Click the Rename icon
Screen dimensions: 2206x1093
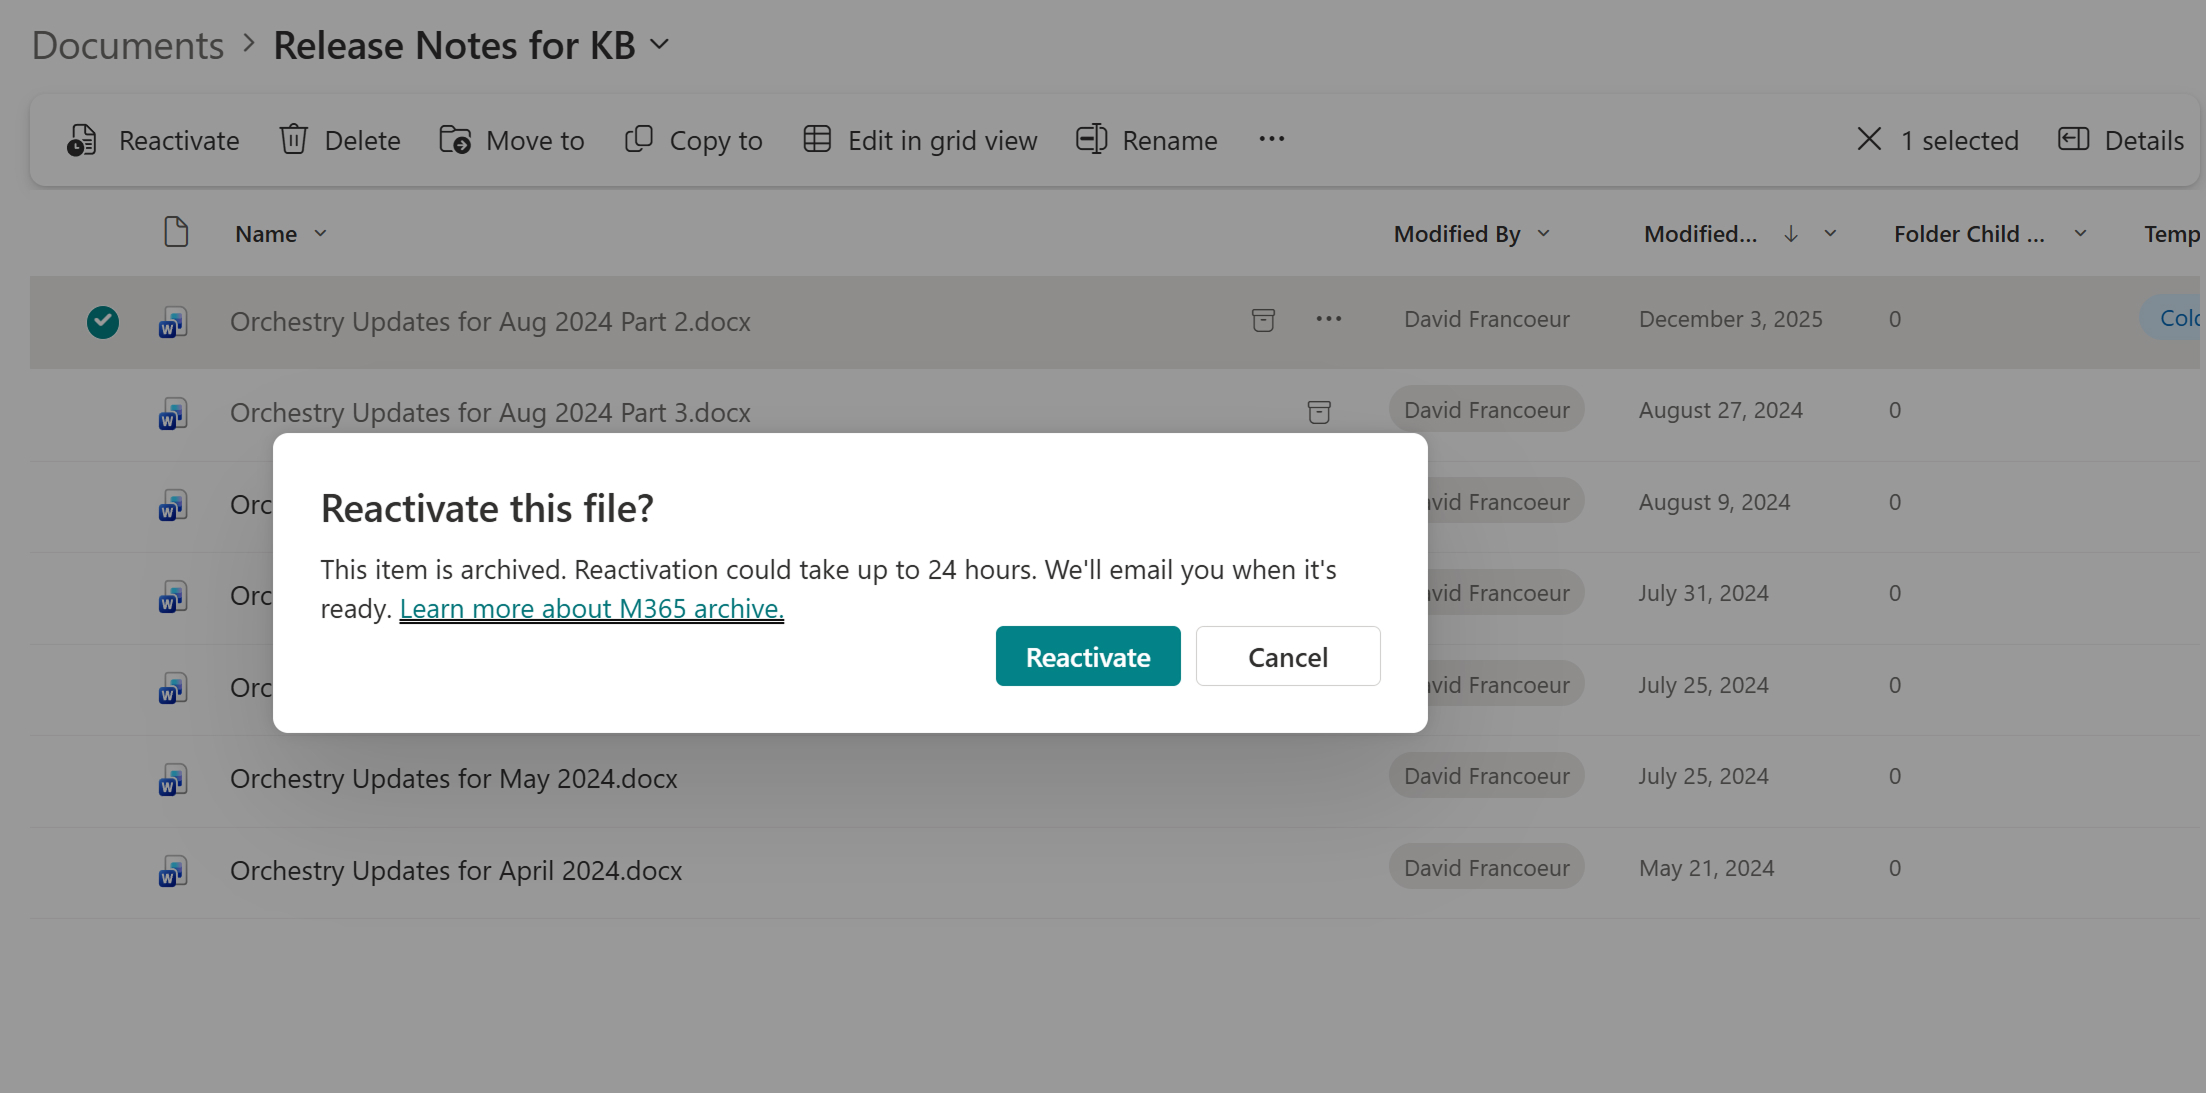coord(1092,139)
